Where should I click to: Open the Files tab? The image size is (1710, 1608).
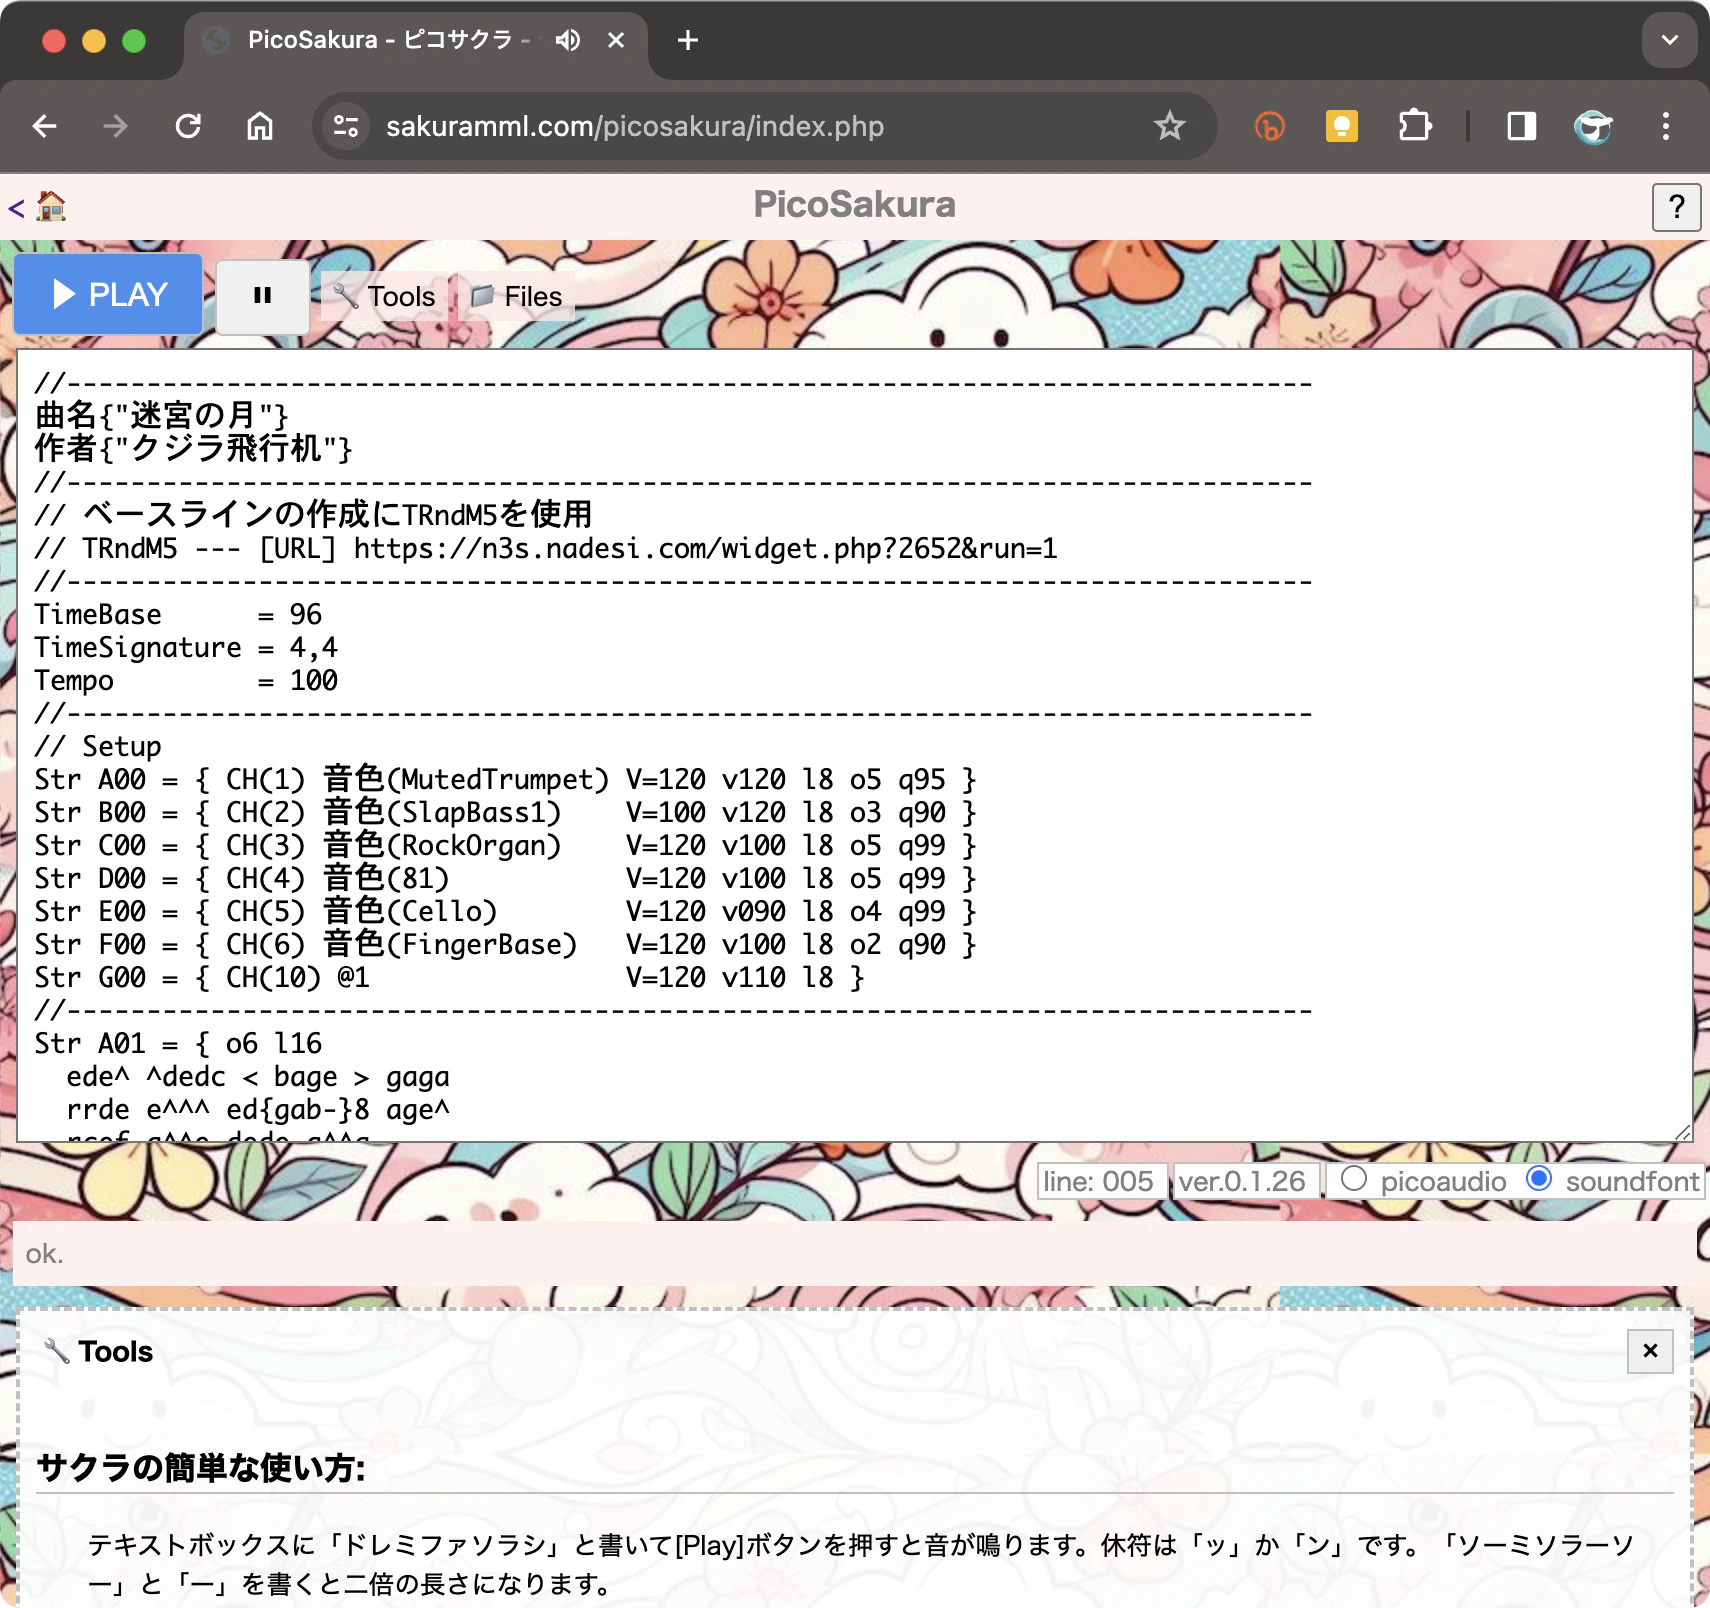point(516,296)
